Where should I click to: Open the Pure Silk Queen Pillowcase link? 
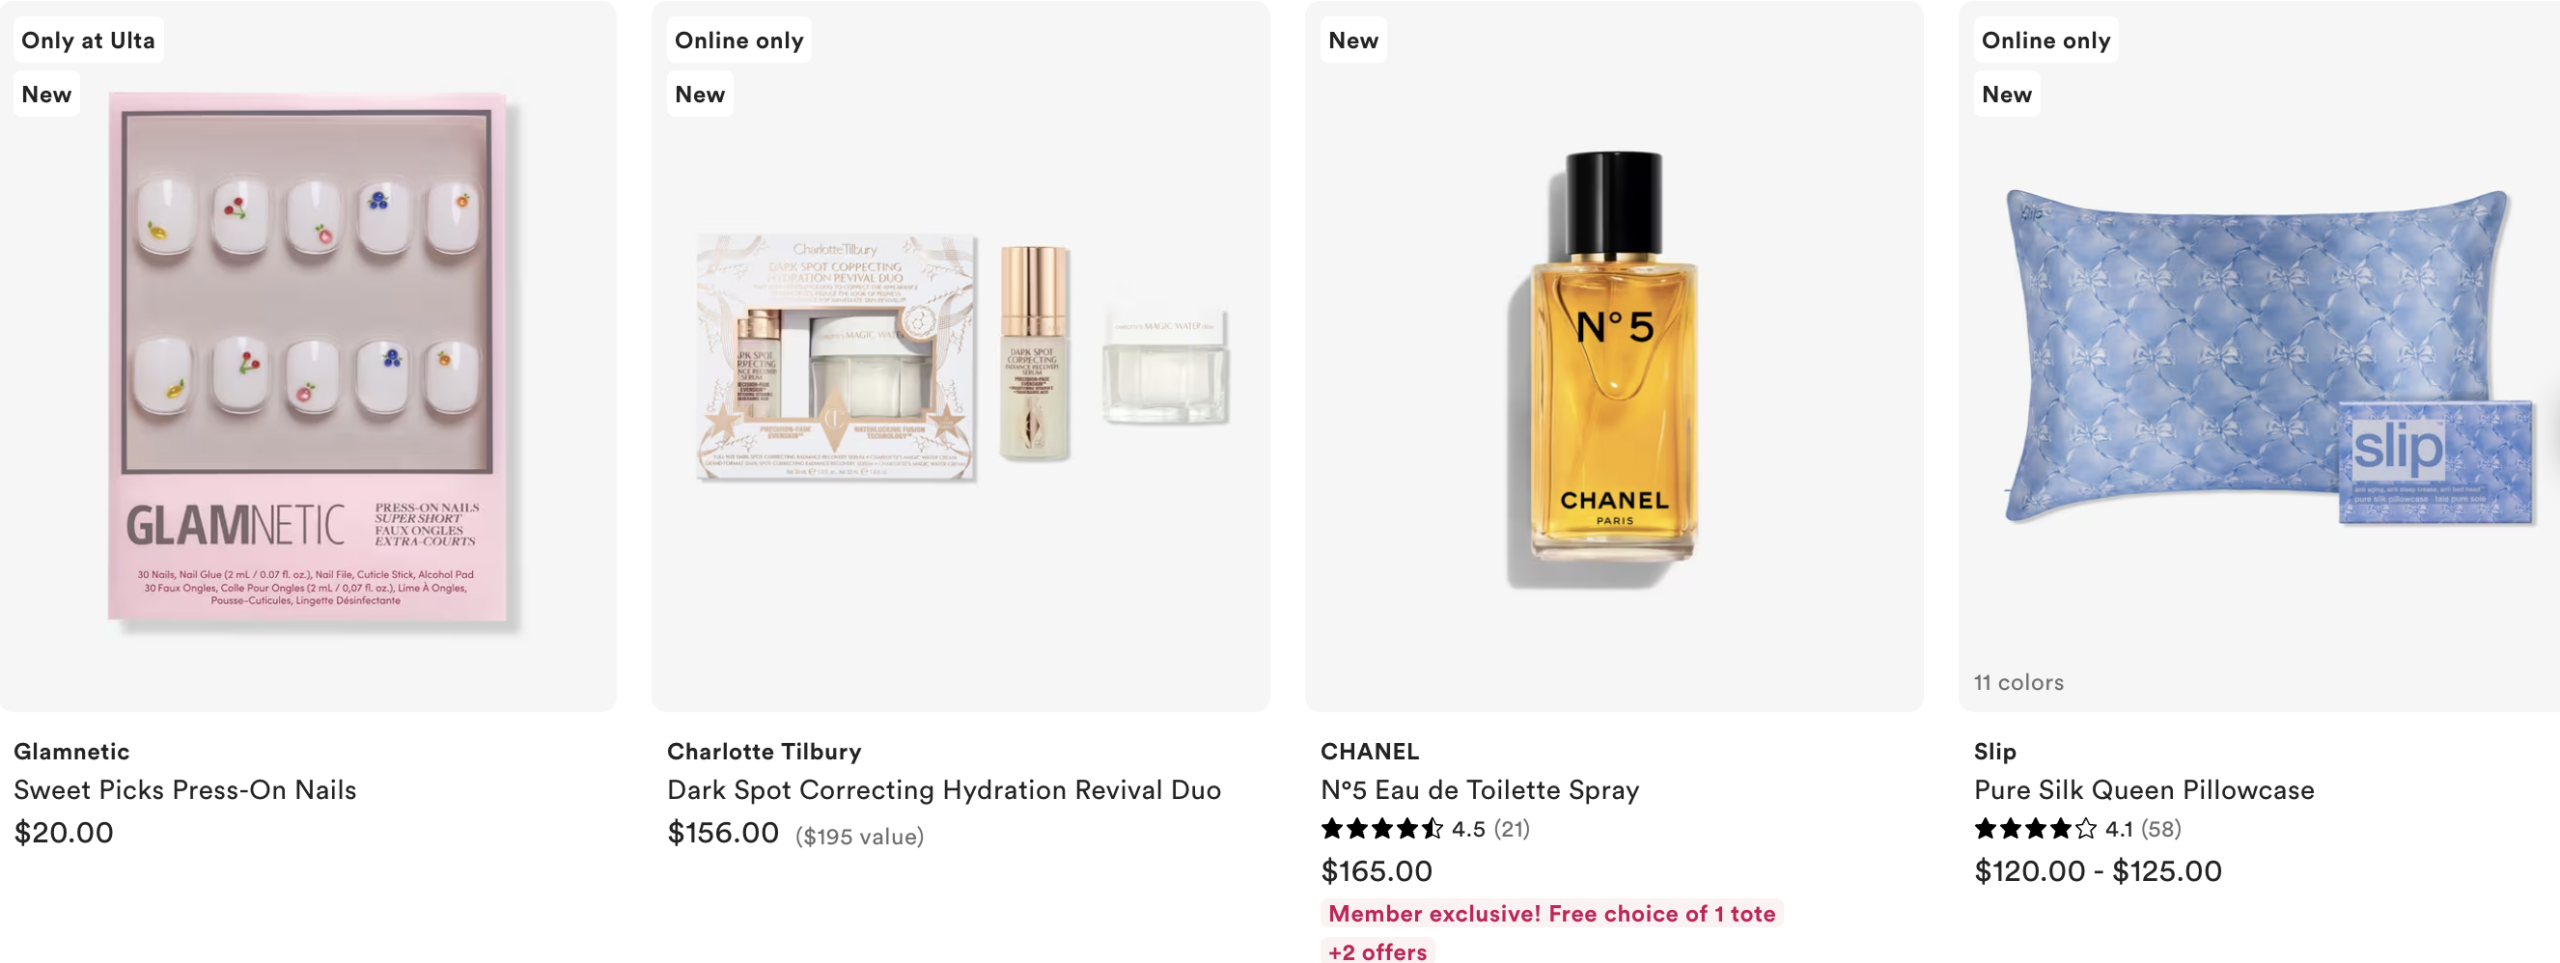(2144, 790)
